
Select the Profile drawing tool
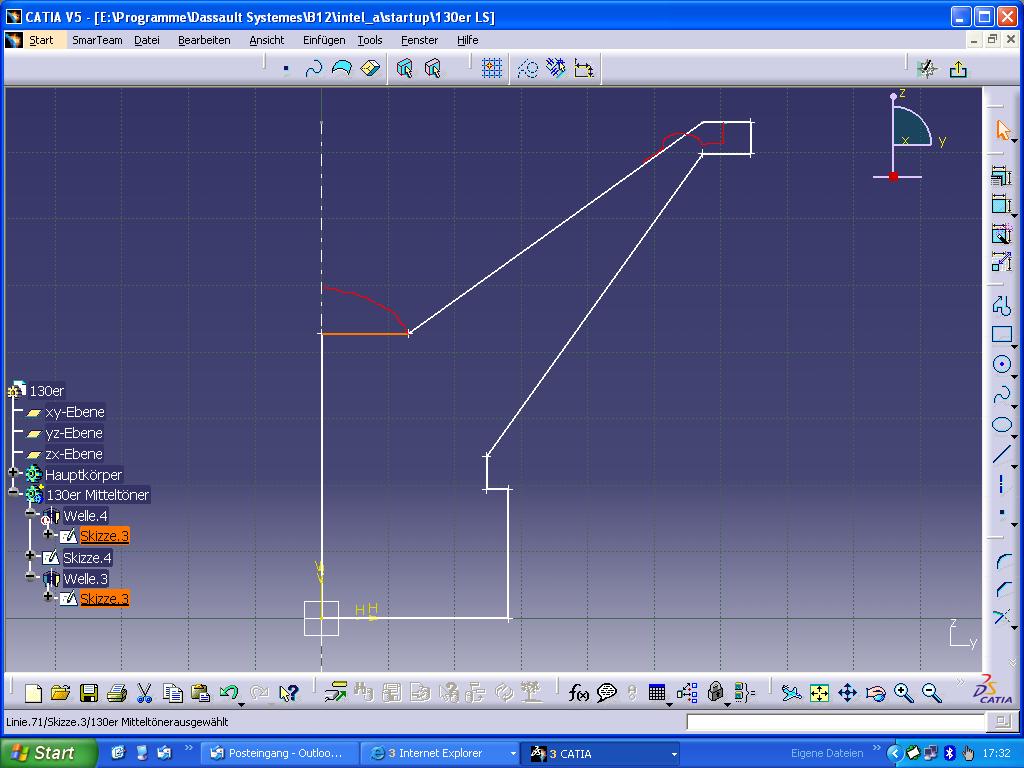point(1001,306)
